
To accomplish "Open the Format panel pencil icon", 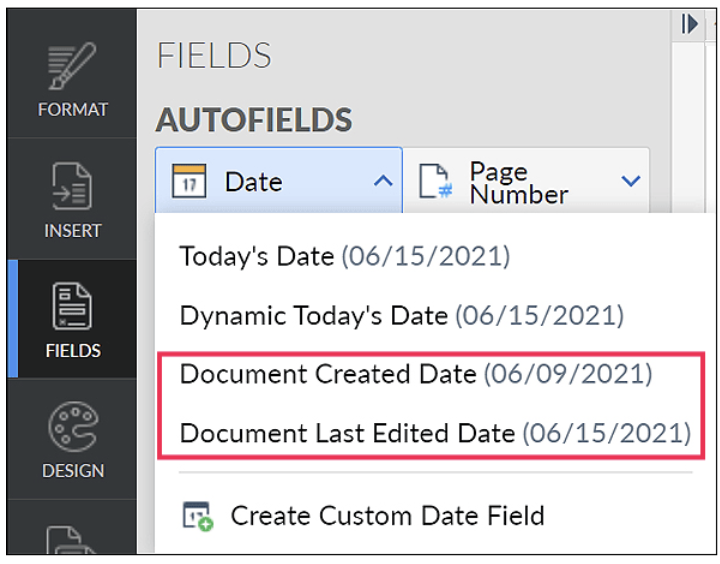I will [72, 67].
